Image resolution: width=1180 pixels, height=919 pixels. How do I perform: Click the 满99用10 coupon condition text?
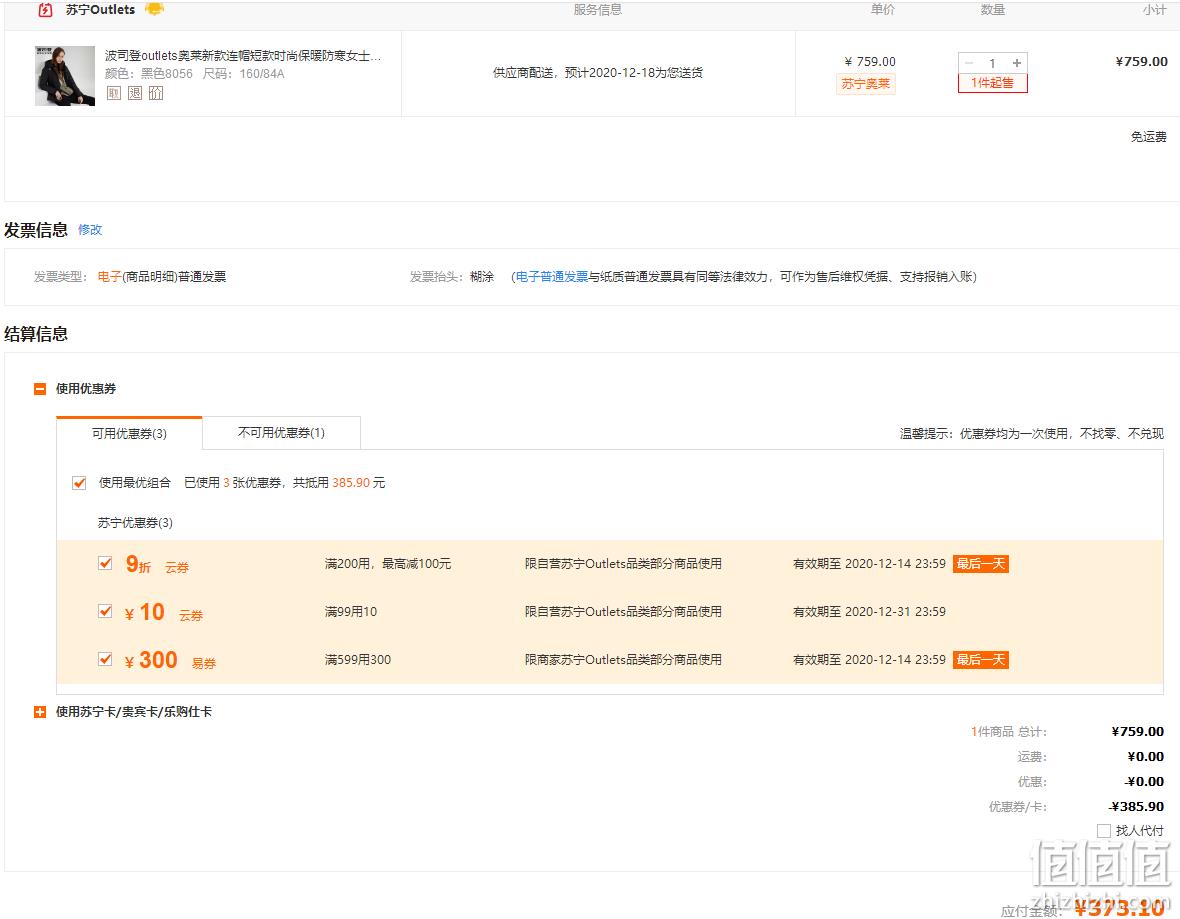click(351, 612)
